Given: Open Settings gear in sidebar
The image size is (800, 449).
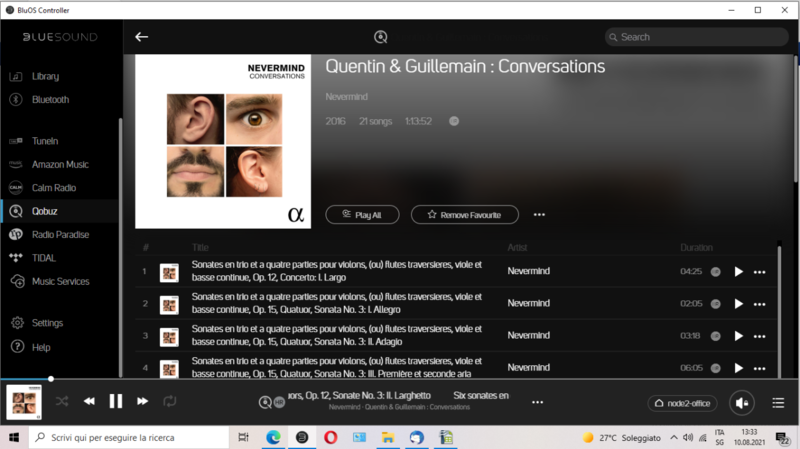Looking at the screenshot, I should point(16,323).
